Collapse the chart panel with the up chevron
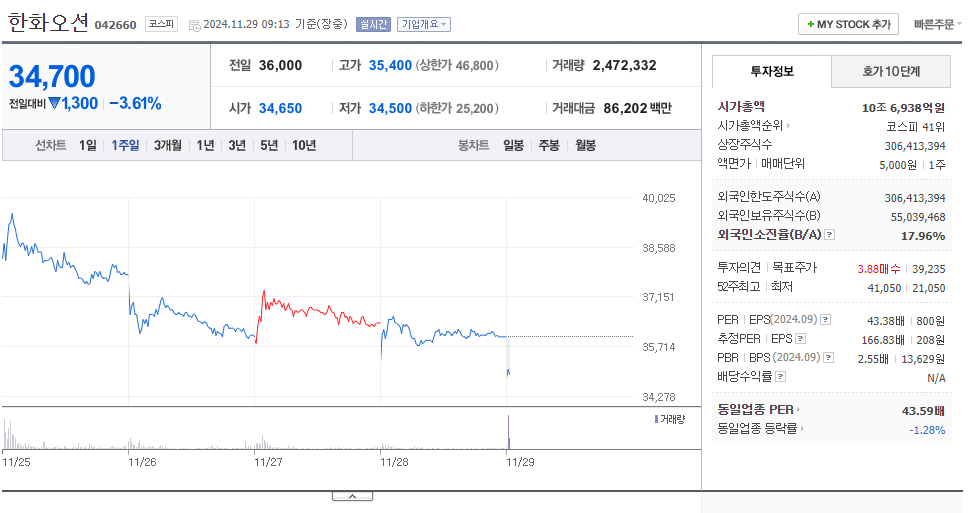 (352, 496)
